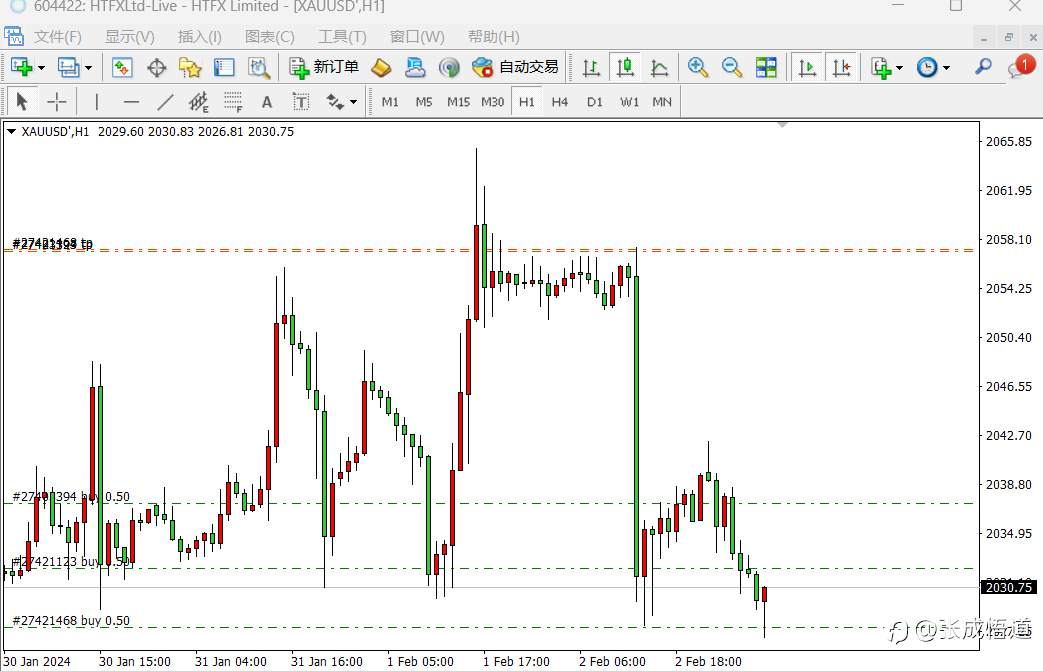Expand the profiles dropdown arrow

(x=88, y=67)
